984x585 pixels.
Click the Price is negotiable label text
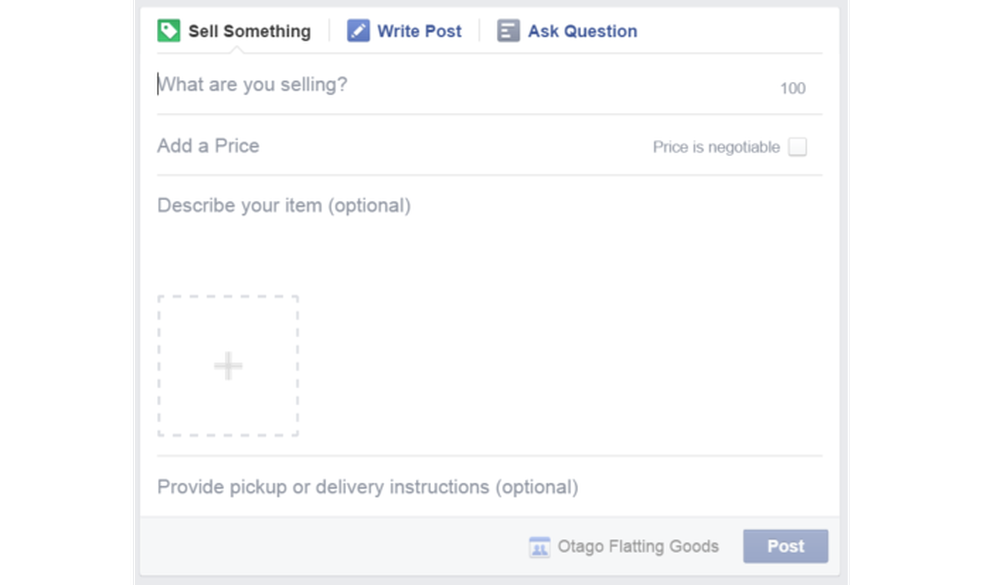716,147
